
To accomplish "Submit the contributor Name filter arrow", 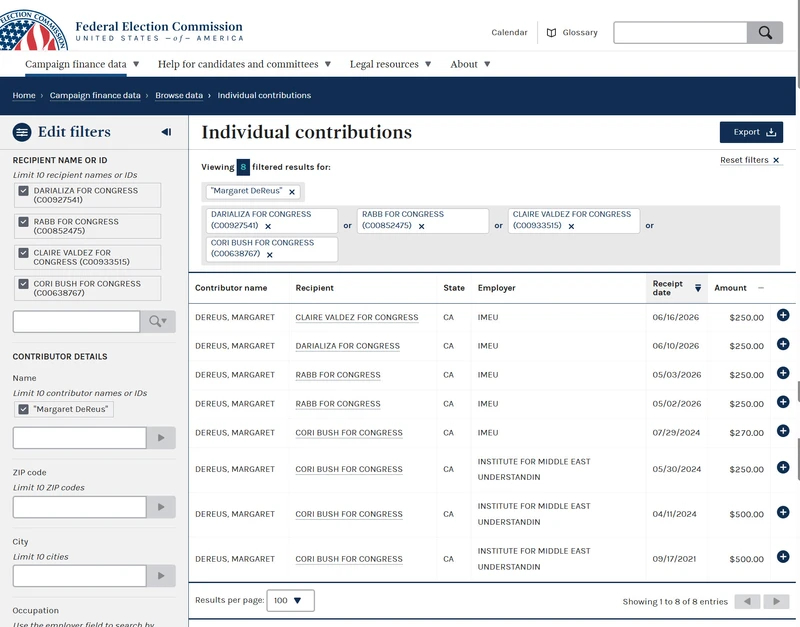I will click(x=161, y=438).
